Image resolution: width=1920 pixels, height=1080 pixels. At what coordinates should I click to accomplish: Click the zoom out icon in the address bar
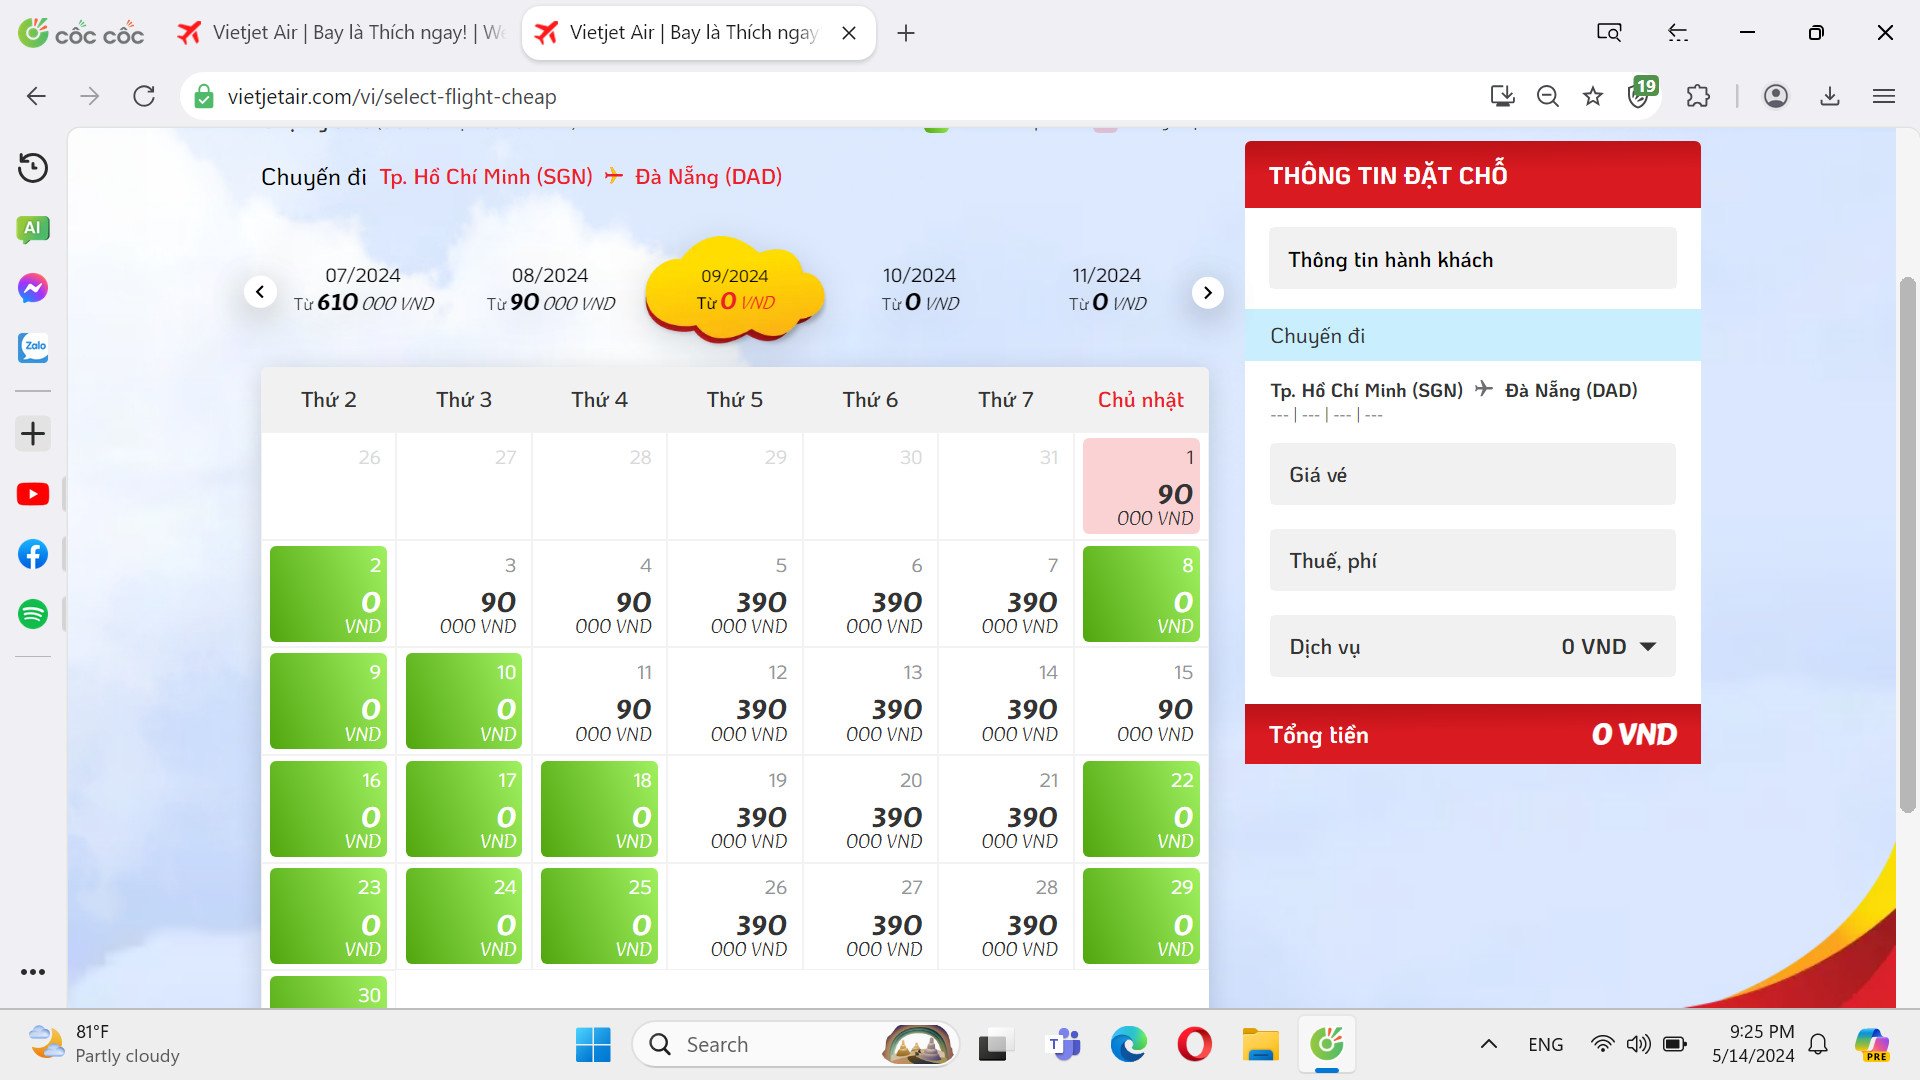coord(1547,96)
